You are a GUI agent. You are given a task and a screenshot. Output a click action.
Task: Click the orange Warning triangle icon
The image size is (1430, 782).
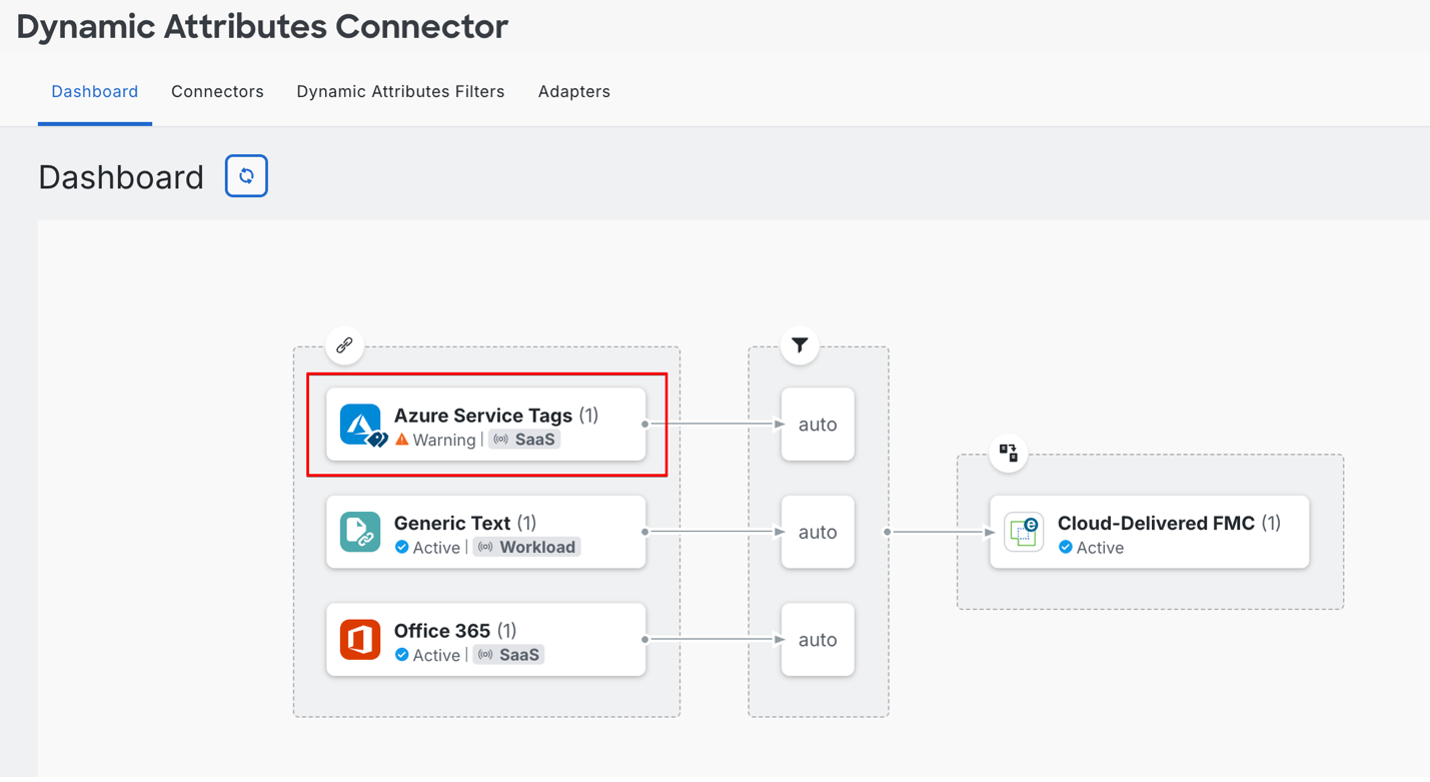coord(402,439)
